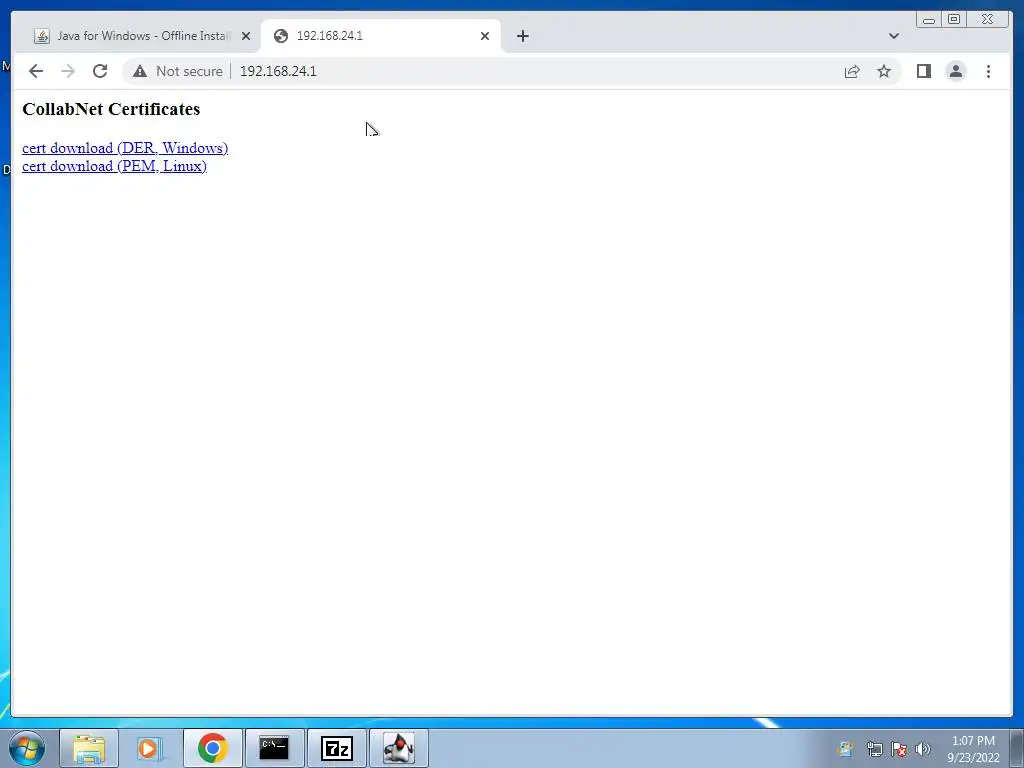Click the network tray icon
Screen dimensions: 1024x768
[x=874, y=749]
